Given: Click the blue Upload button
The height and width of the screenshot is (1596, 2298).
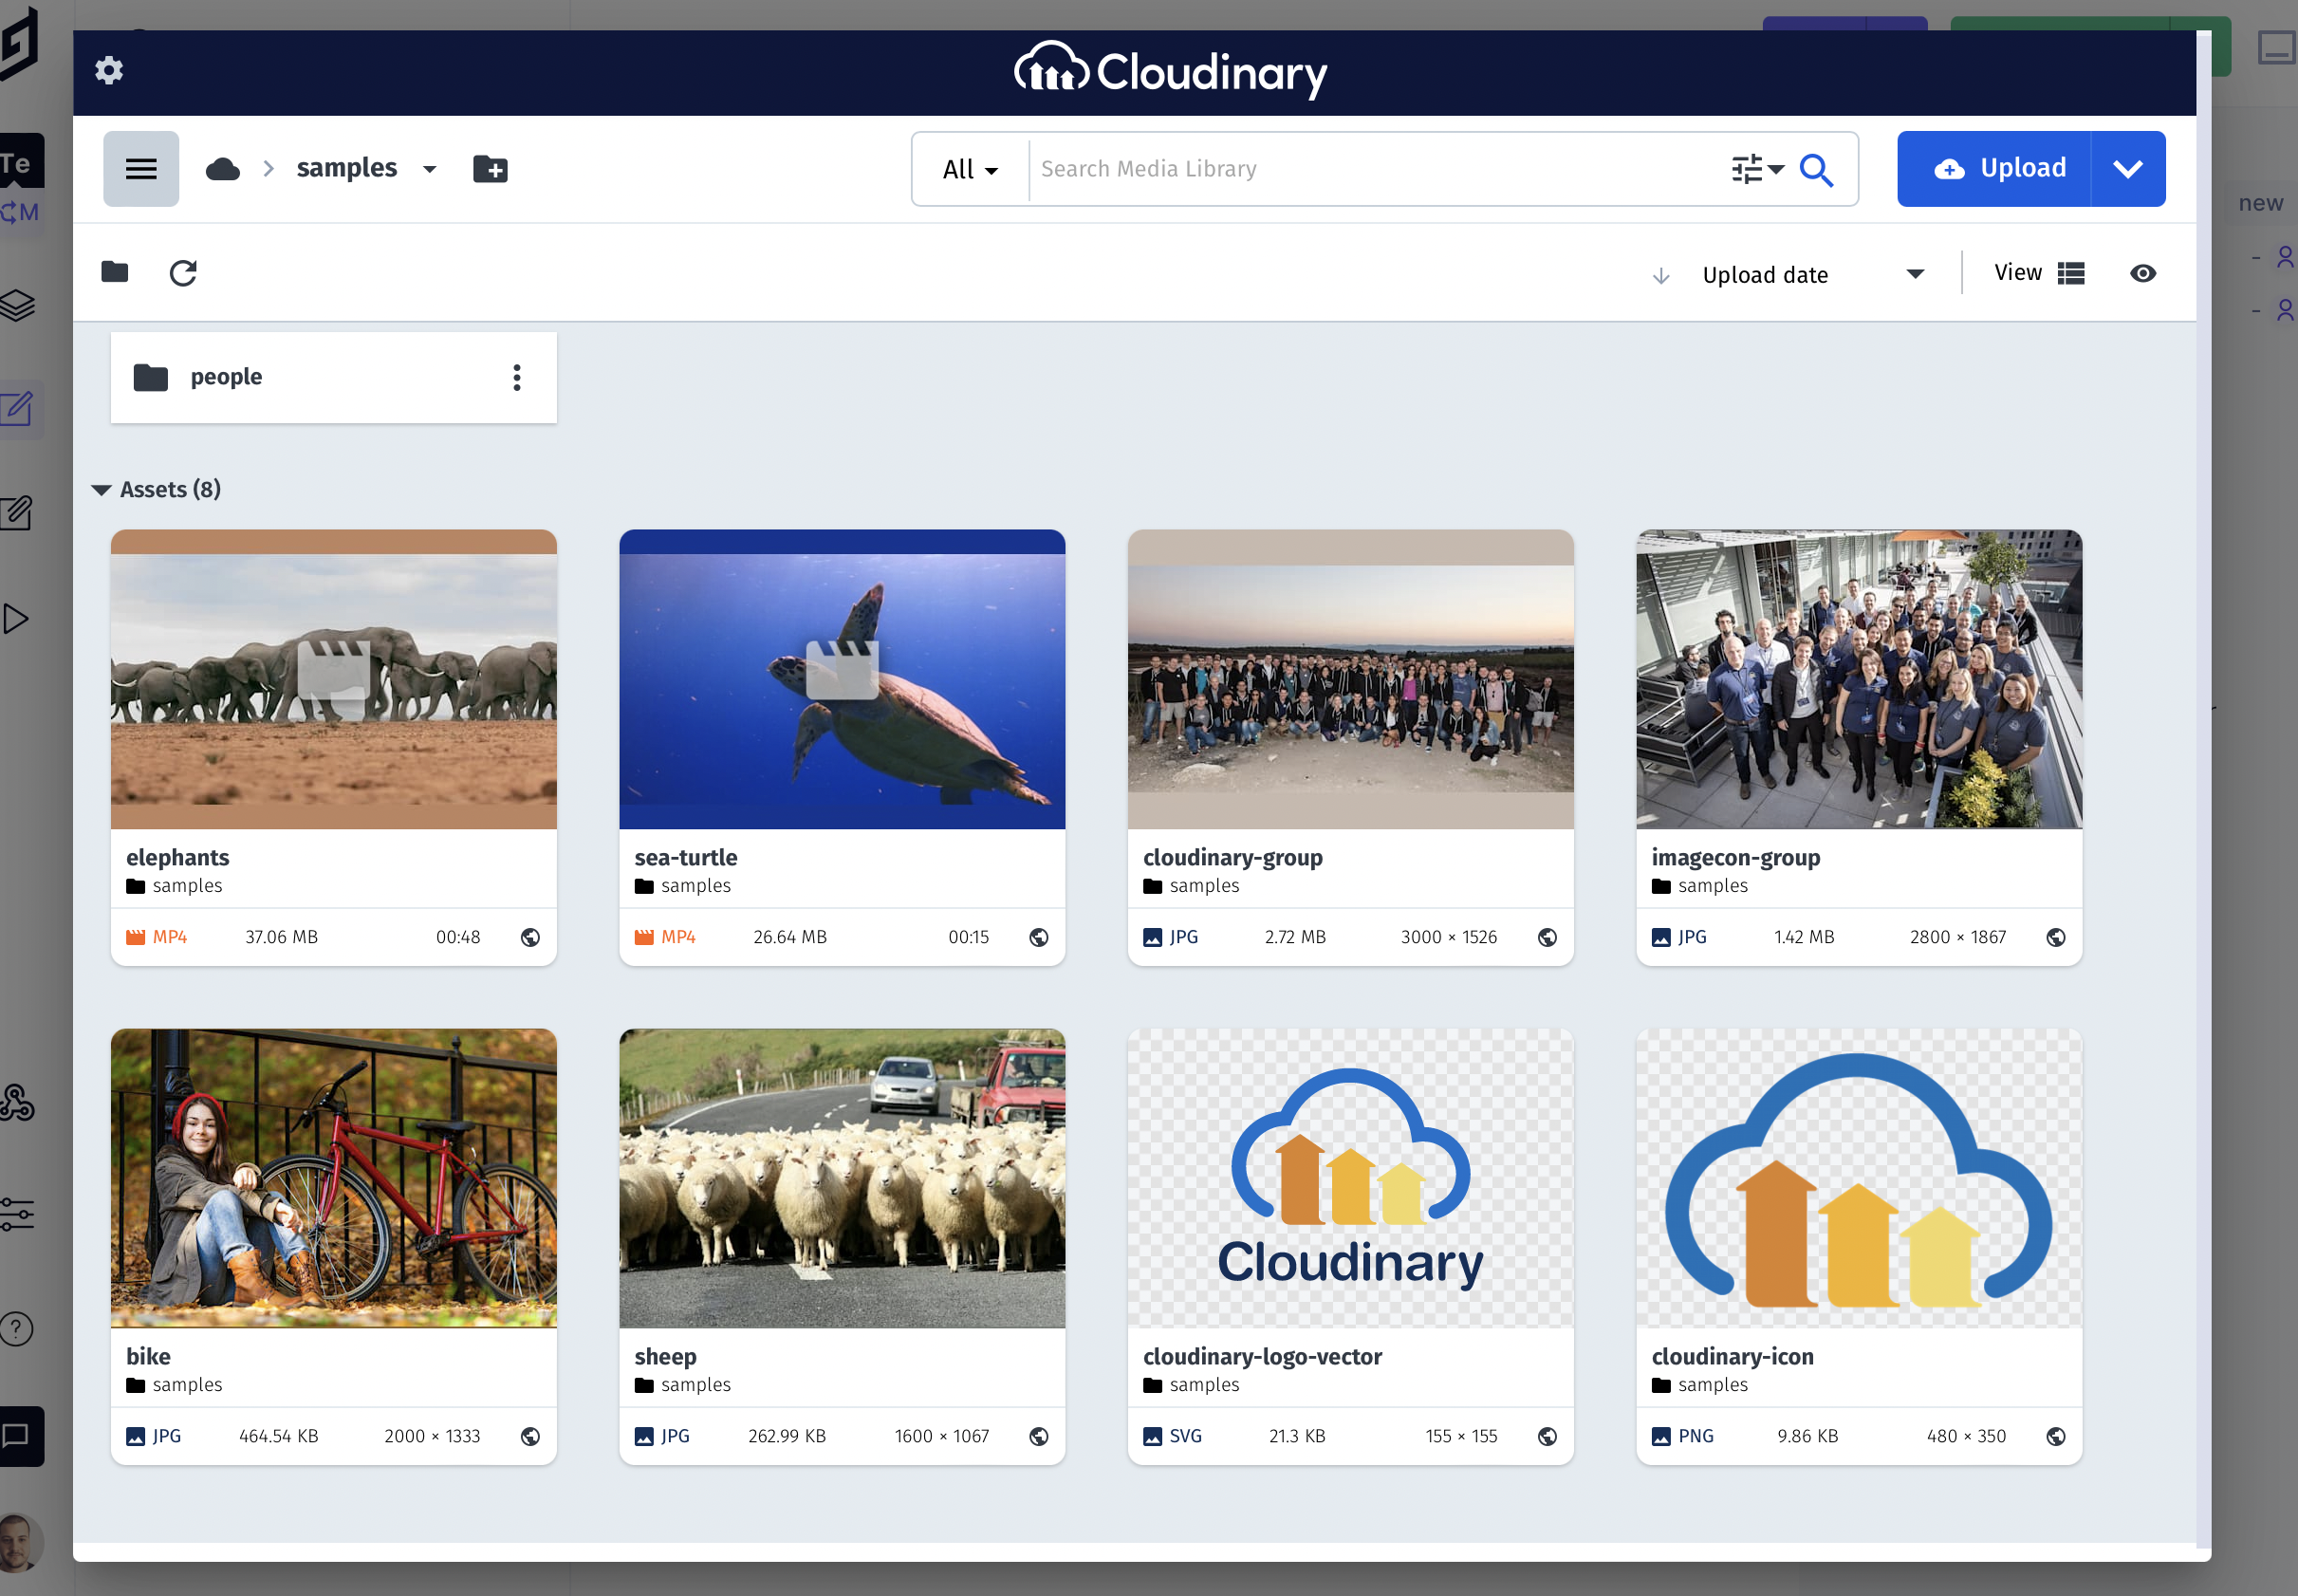Looking at the screenshot, I should point(1994,169).
